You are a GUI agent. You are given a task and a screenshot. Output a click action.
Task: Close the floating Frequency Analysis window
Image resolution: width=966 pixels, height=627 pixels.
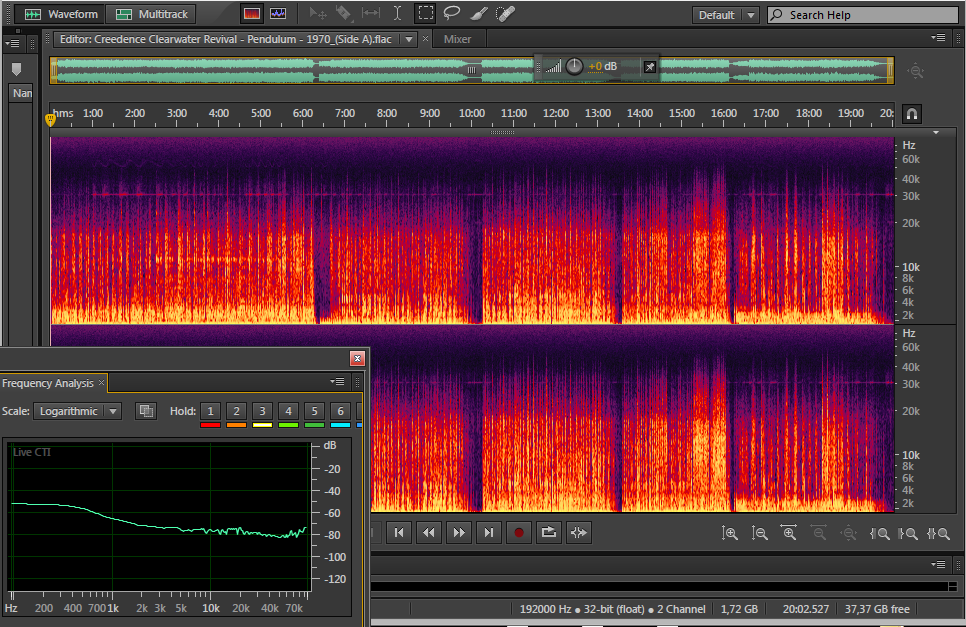357,358
